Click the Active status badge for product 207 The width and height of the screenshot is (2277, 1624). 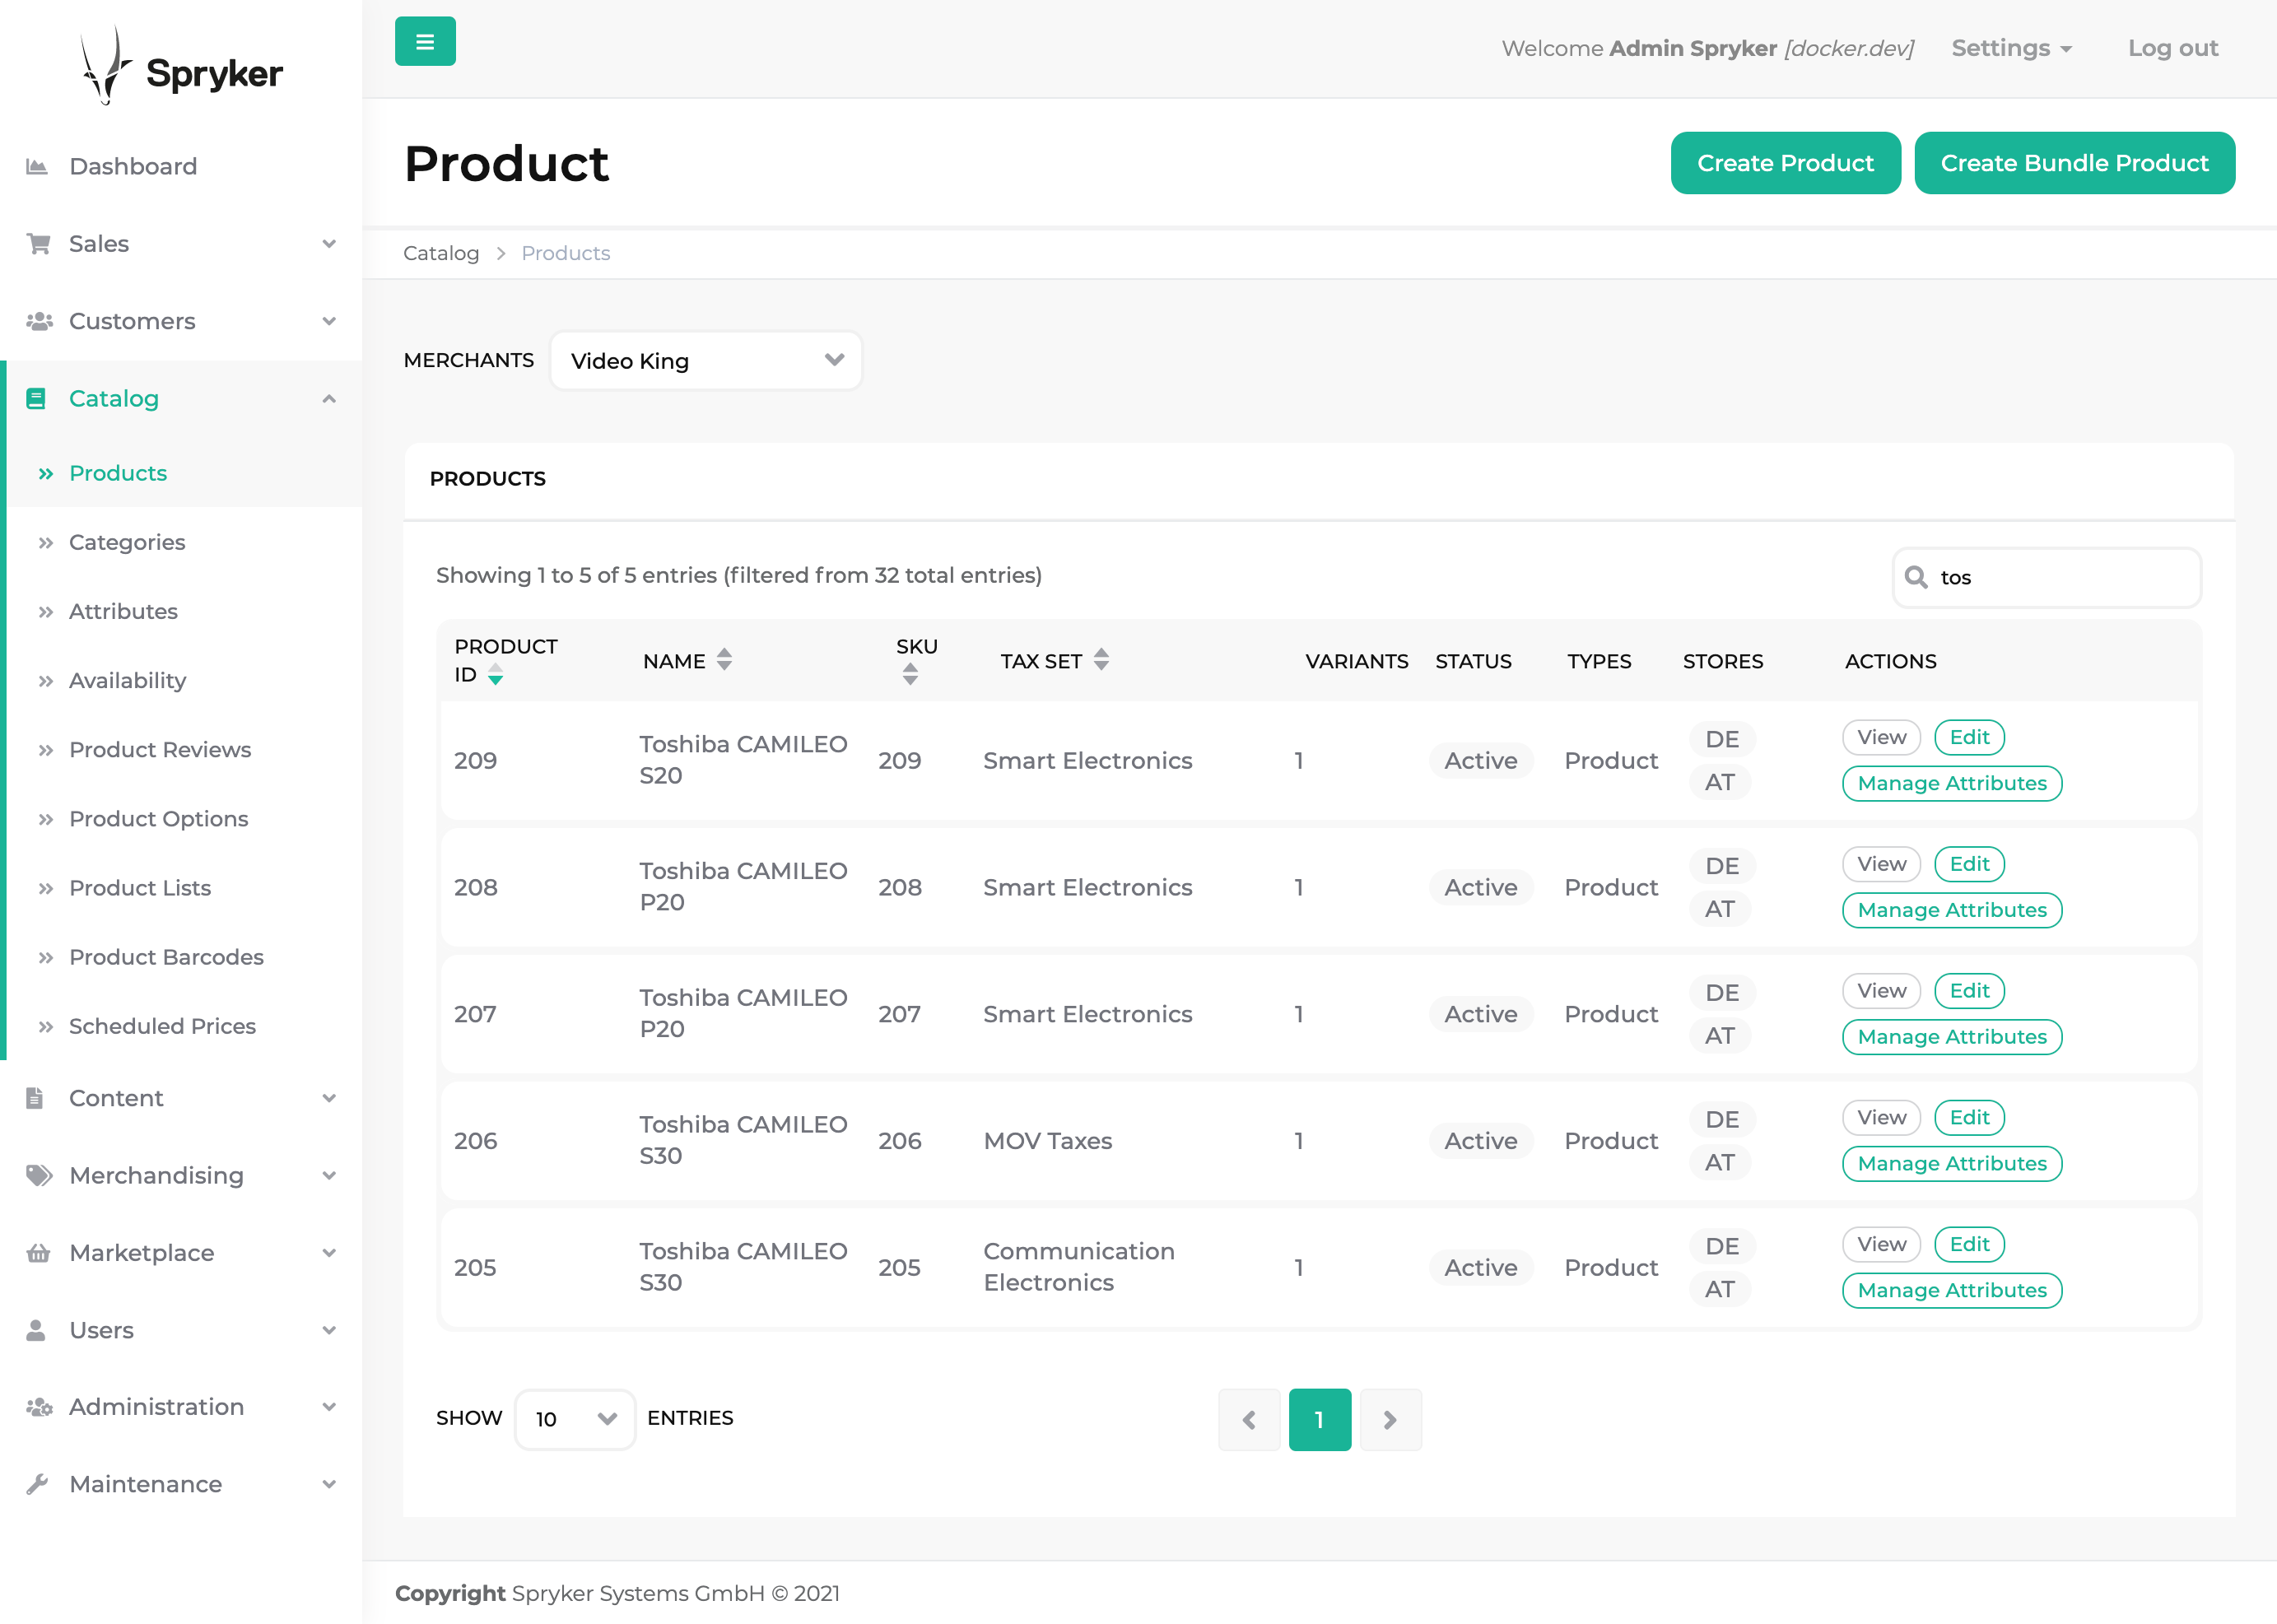point(1481,1014)
